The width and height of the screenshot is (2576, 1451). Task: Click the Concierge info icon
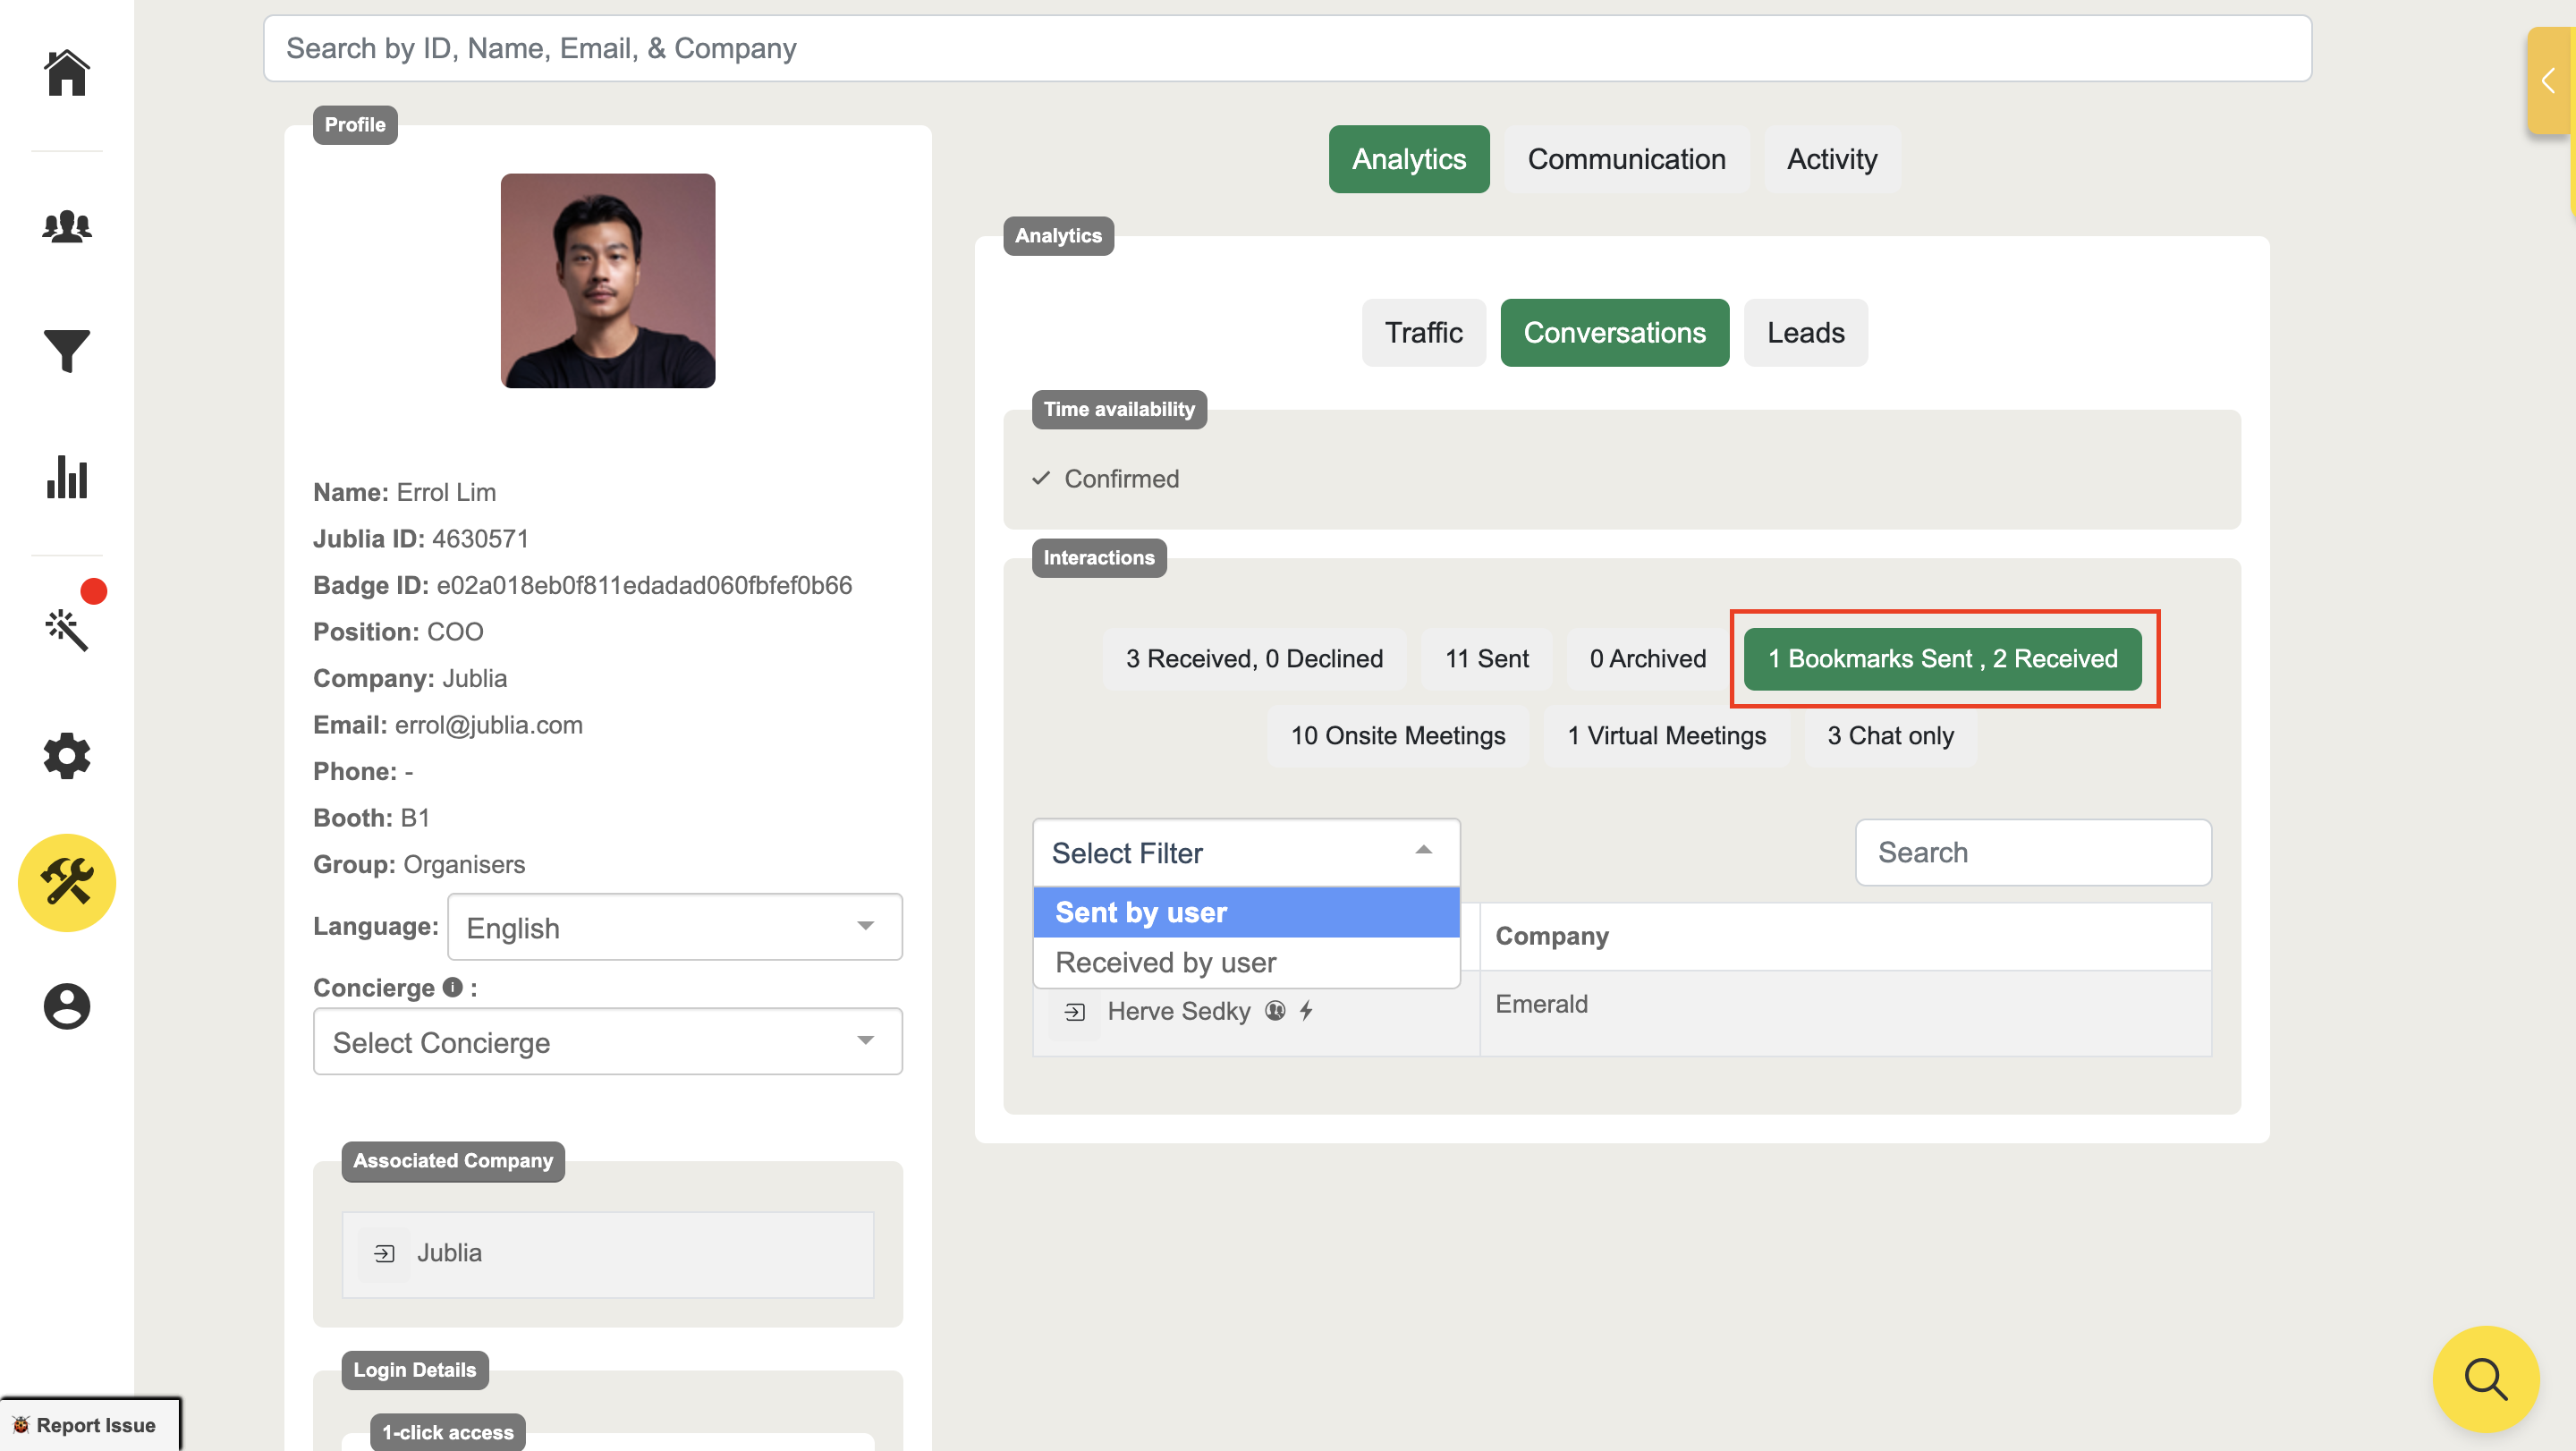tap(452, 987)
